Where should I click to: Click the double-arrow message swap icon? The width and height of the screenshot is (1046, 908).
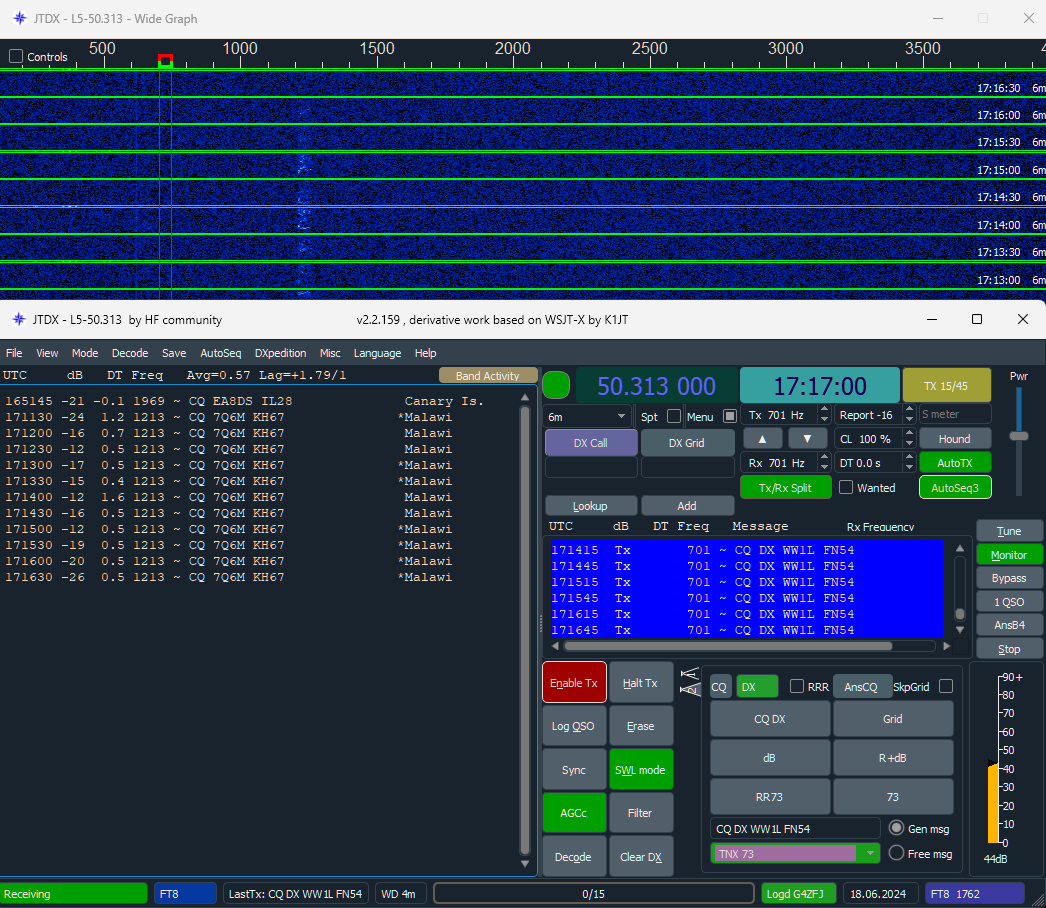tap(689, 681)
